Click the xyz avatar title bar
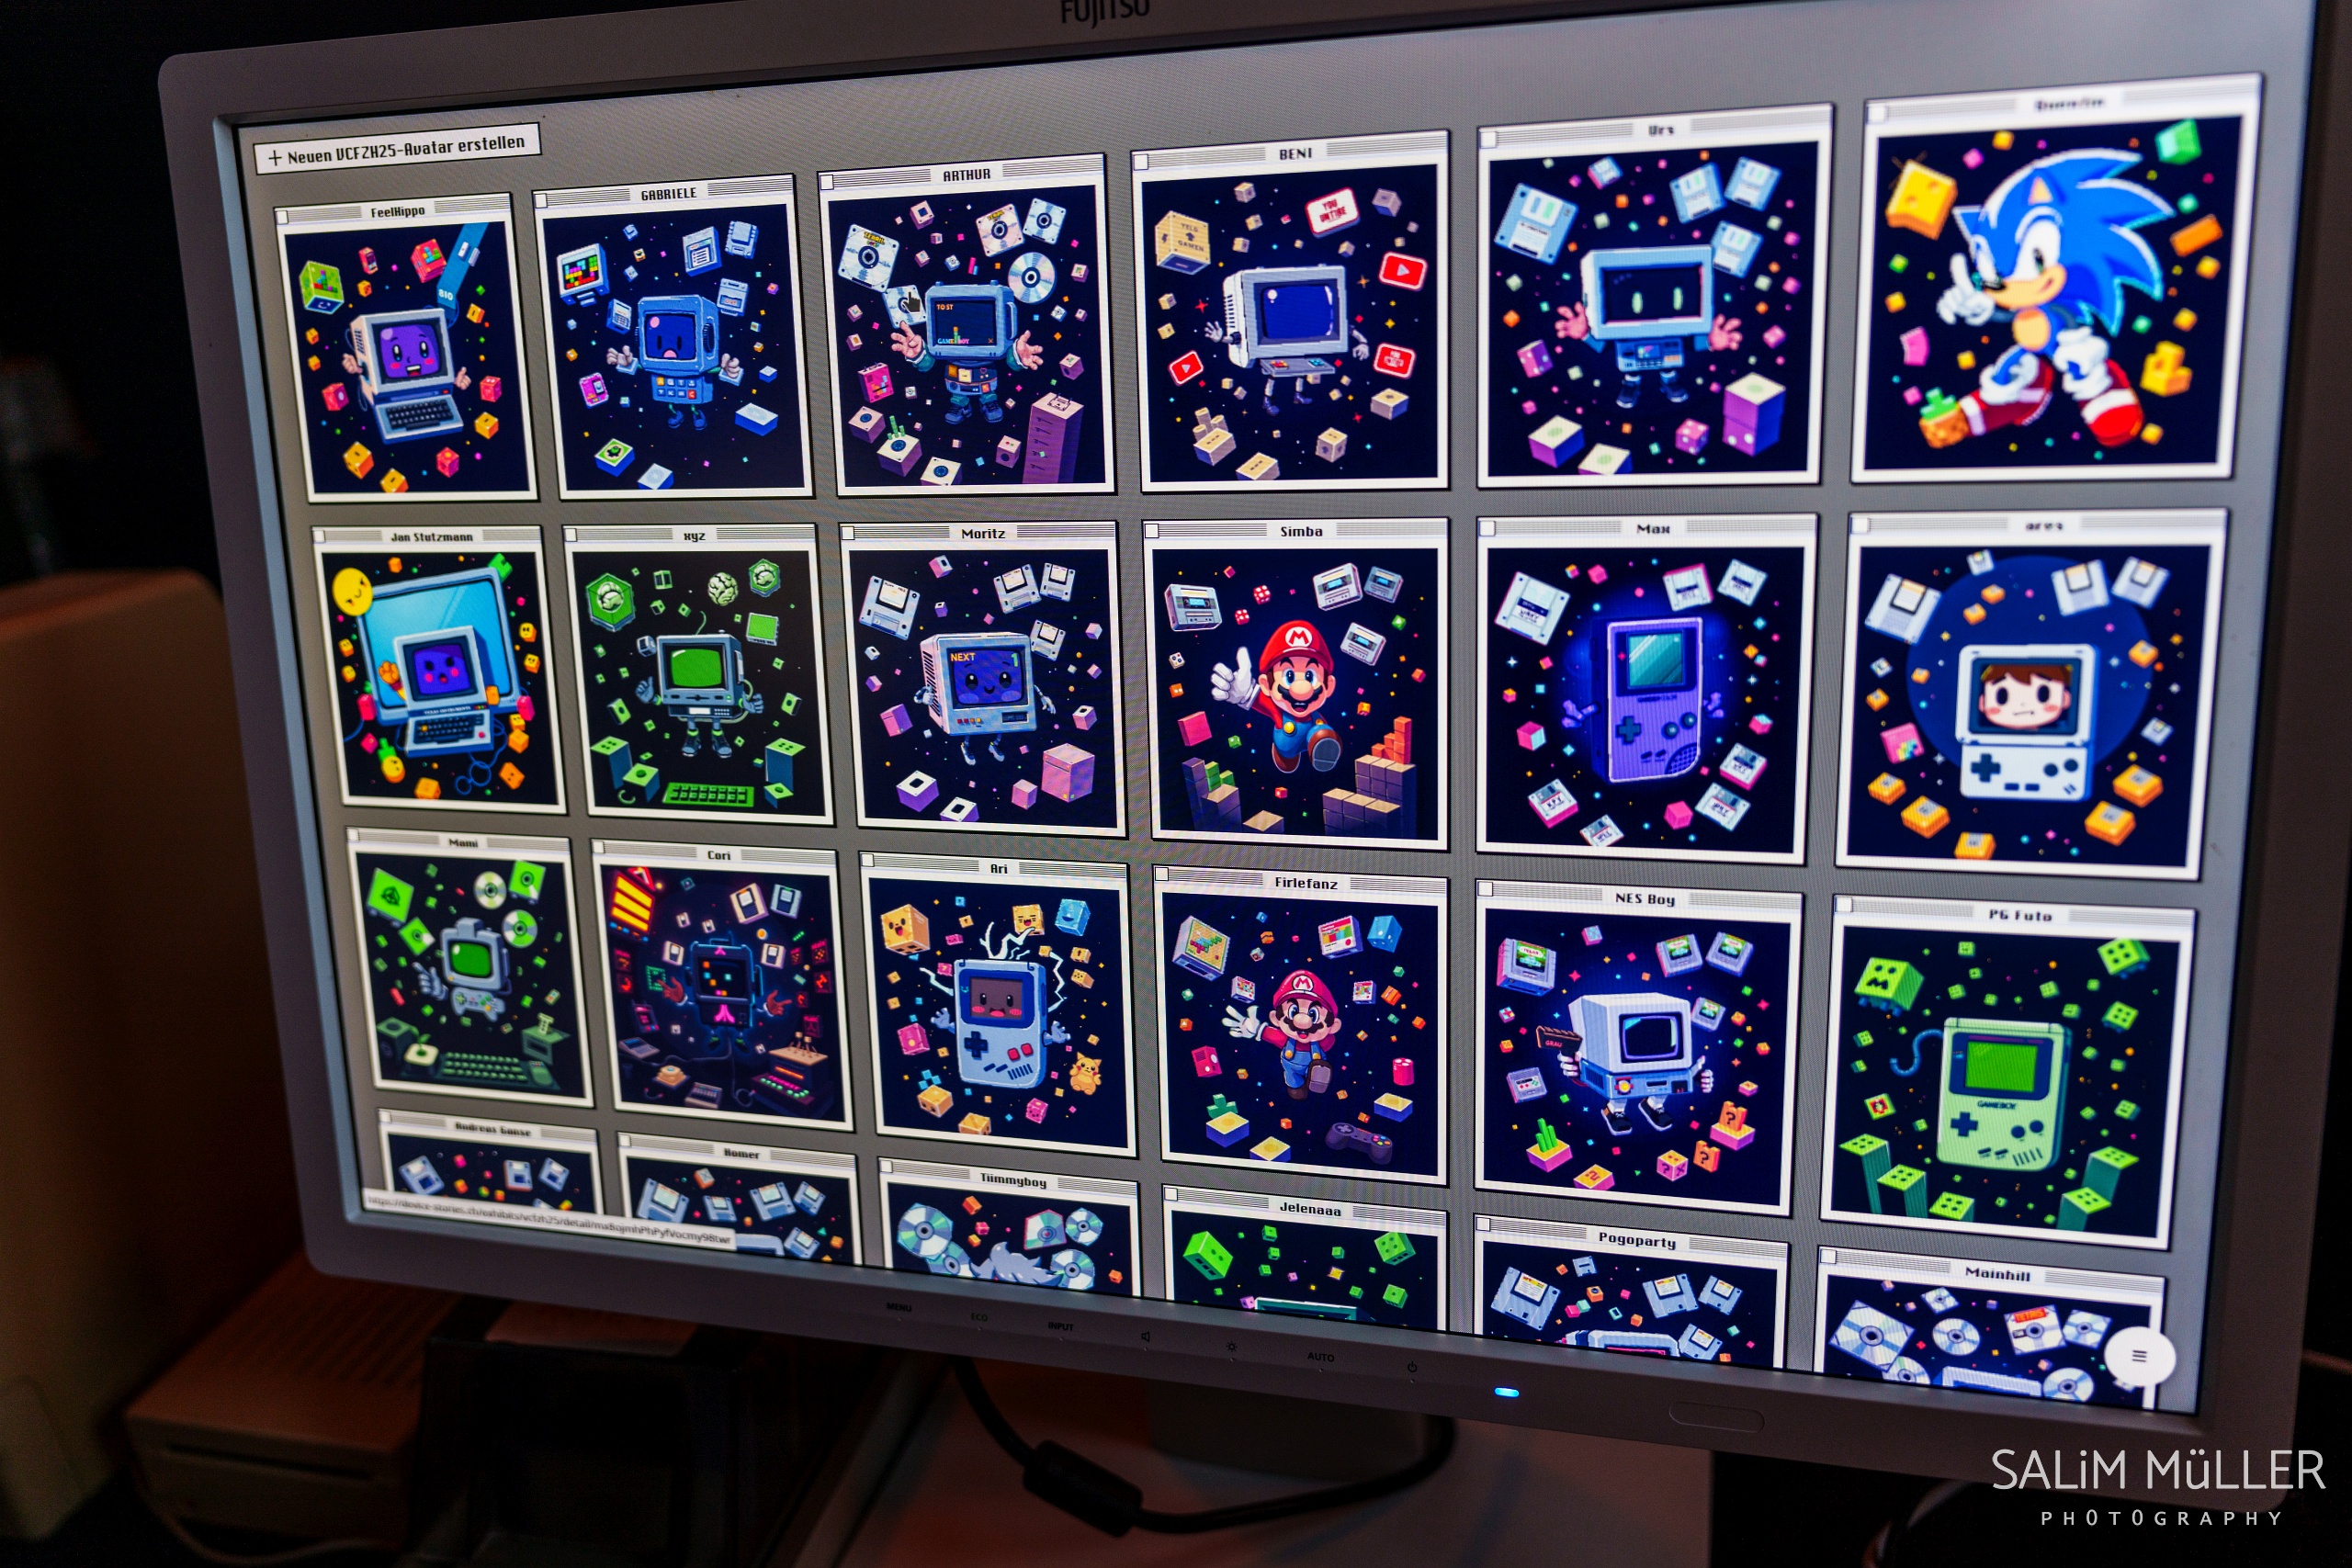The width and height of the screenshot is (2352, 1568). [x=694, y=536]
